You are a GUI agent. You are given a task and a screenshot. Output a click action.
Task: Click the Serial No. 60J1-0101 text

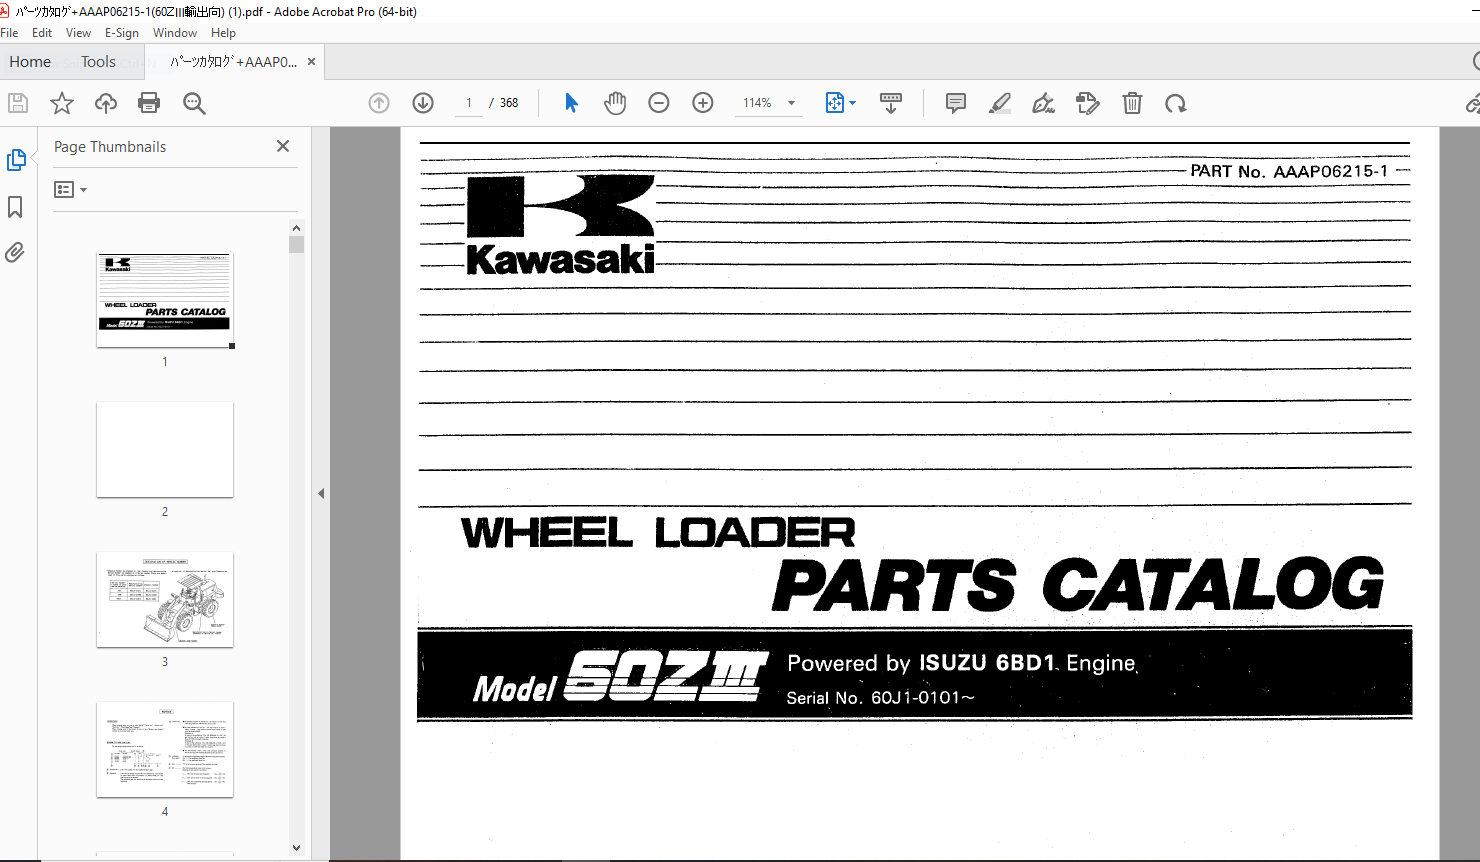(x=880, y=698)
